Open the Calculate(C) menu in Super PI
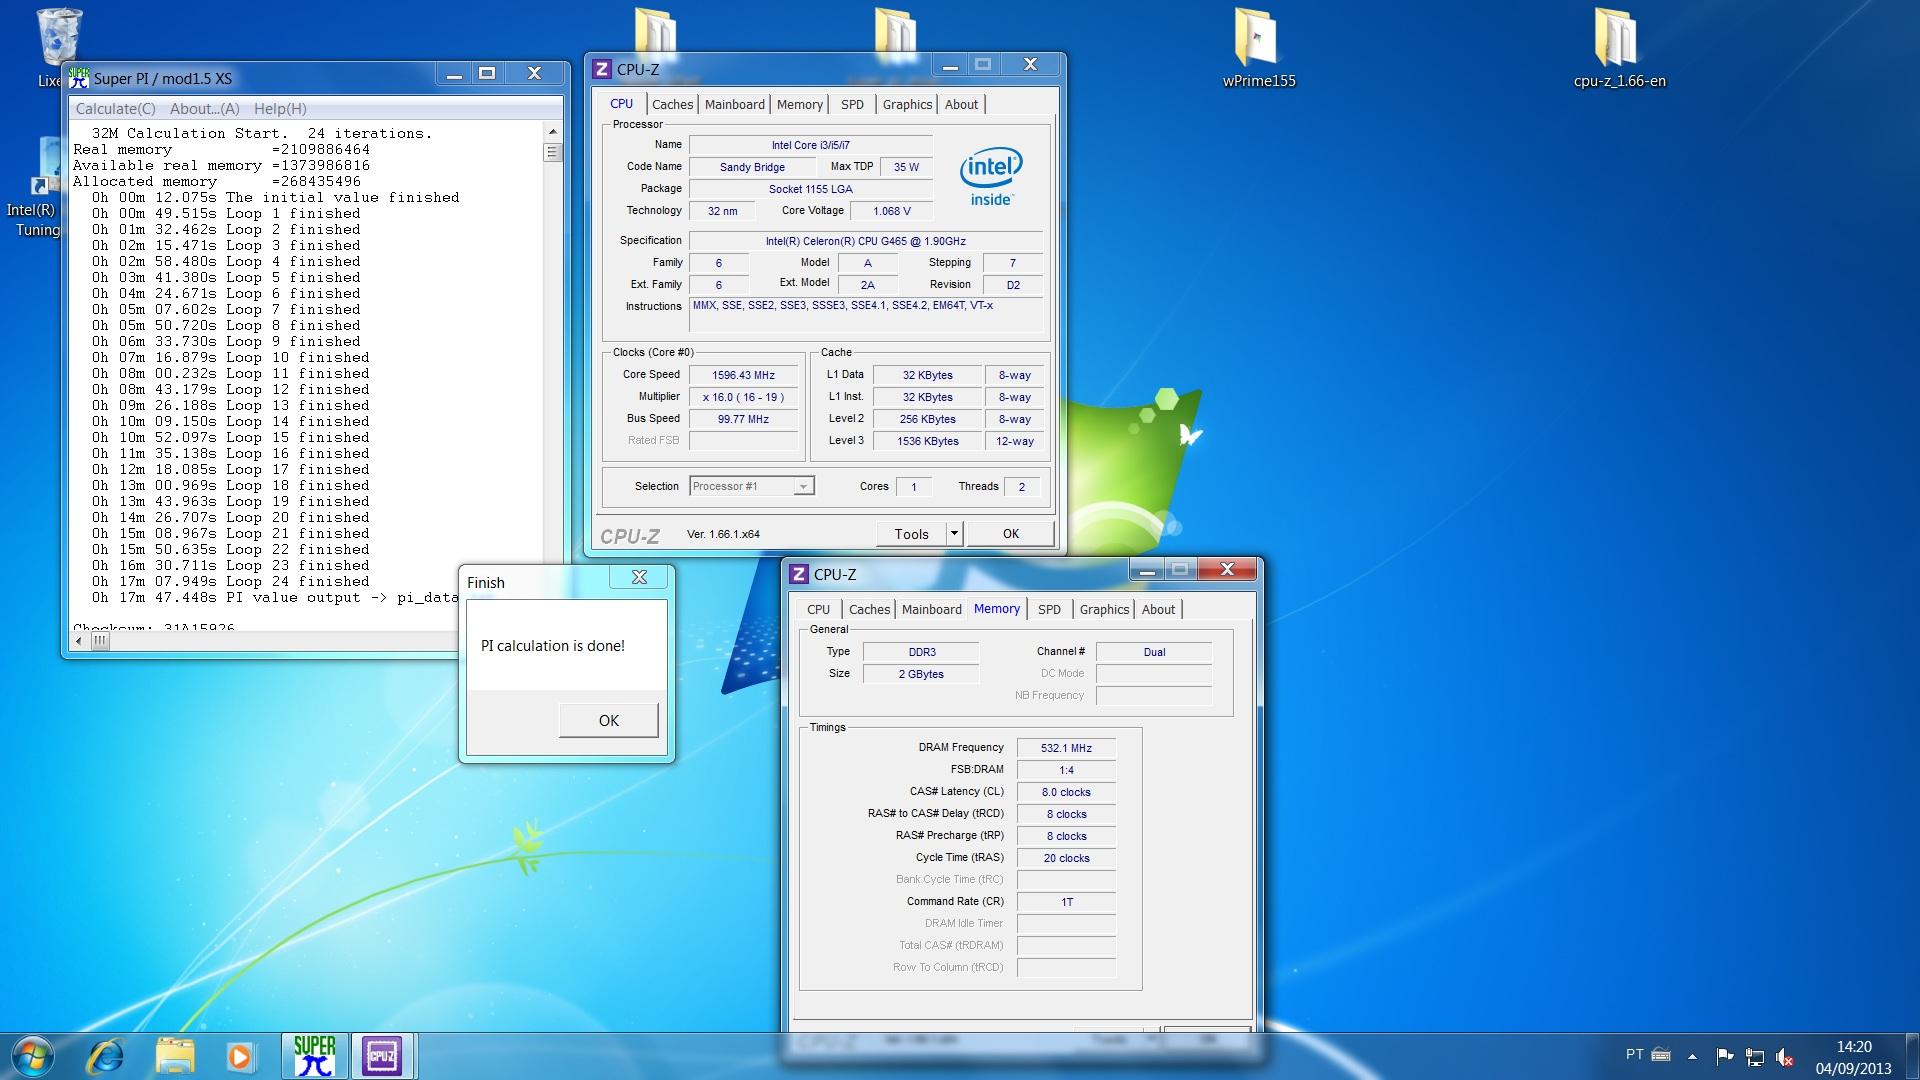Image resolution: width=1920 pixels, height=1080 pixels. [116, 108]
